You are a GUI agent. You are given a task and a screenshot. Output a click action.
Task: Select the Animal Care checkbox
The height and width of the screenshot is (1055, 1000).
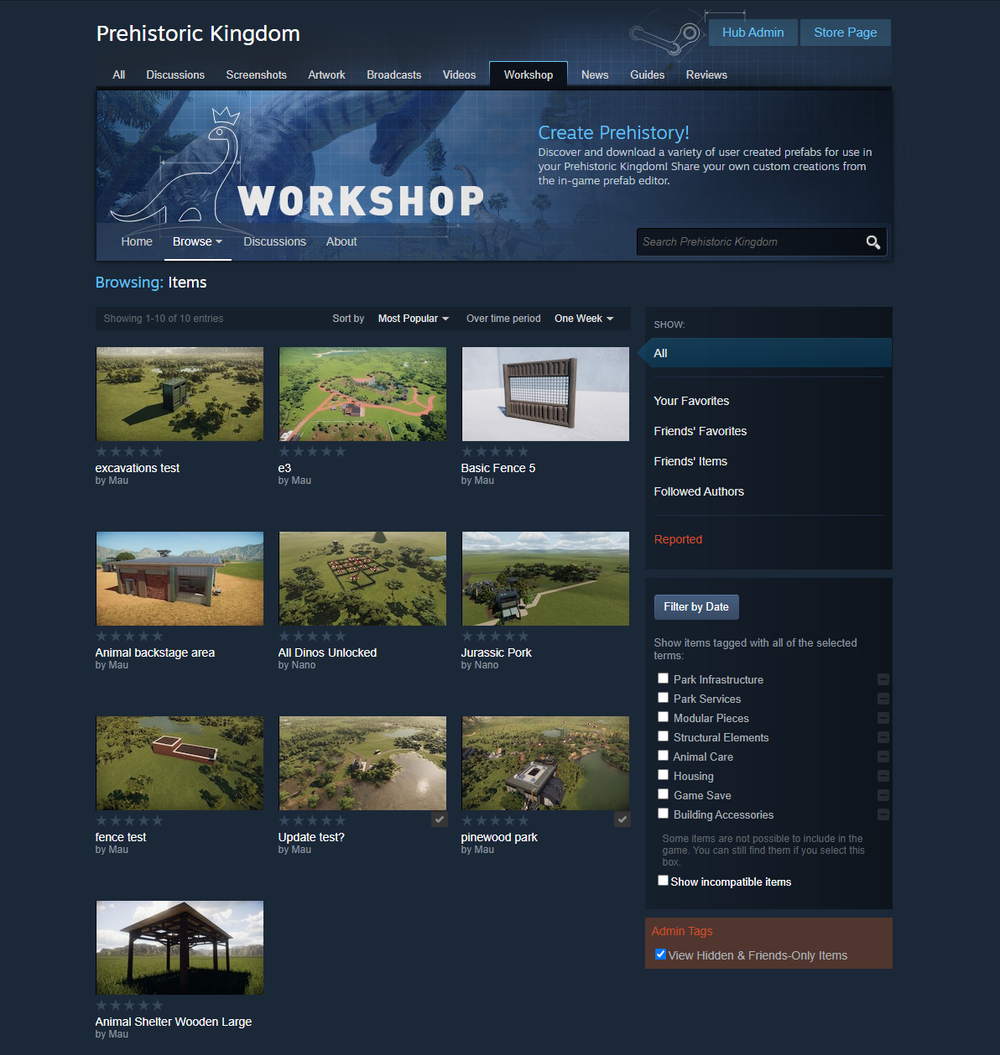pyautogui.click(x=663, y=756)
